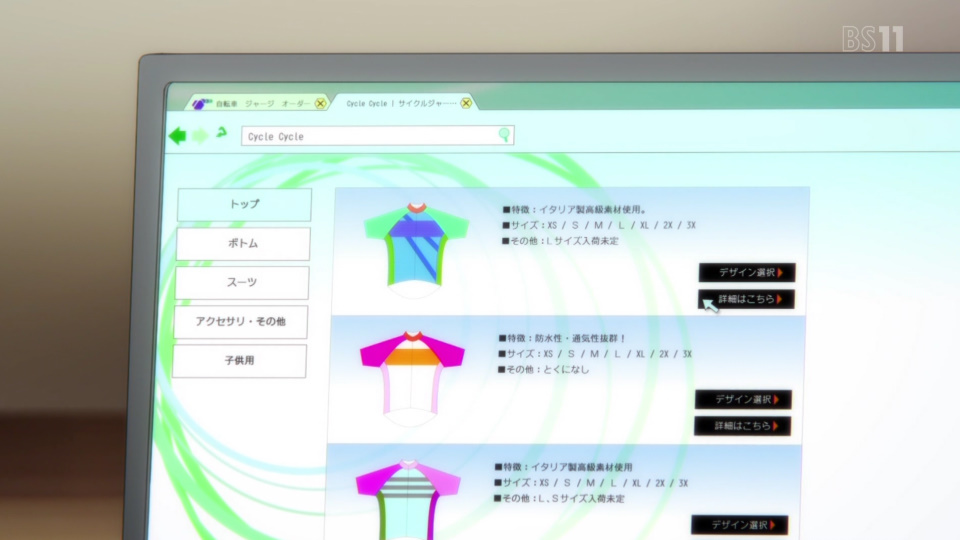
Task: Open the トップ category
Action: point(244,204)
